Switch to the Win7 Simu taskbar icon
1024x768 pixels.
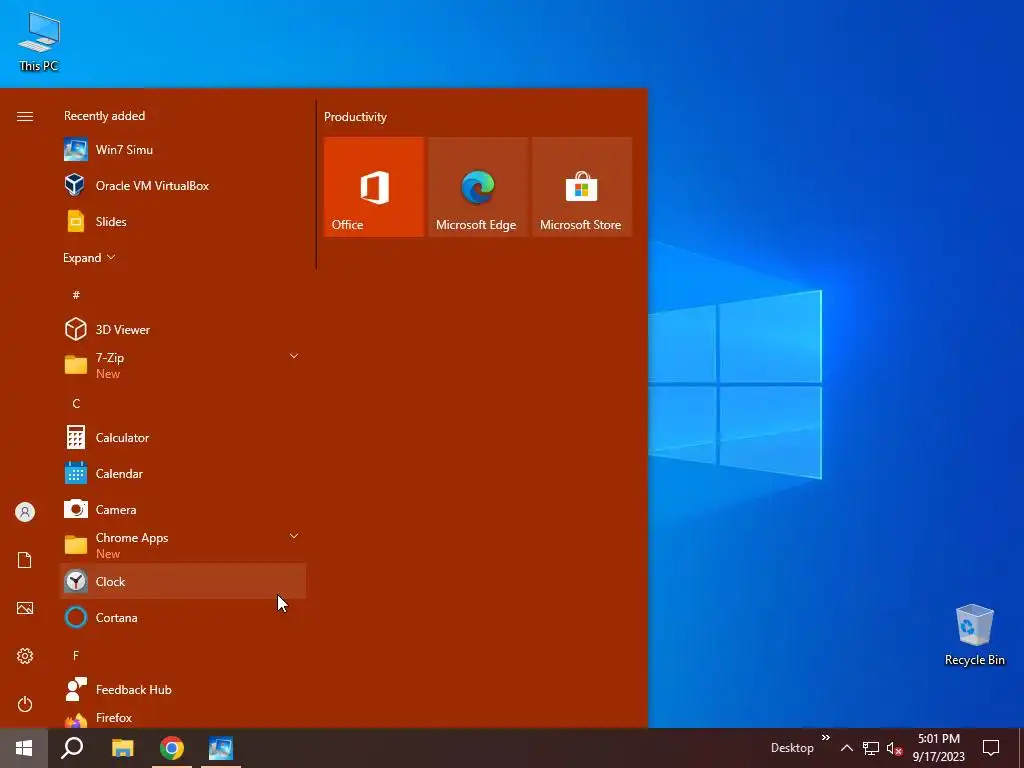[x=221, y=748]
